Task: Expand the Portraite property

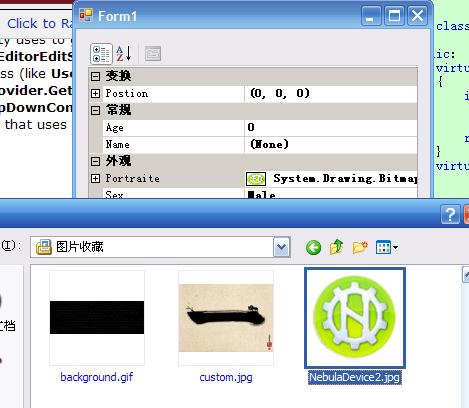Action: tap(95, 179)
